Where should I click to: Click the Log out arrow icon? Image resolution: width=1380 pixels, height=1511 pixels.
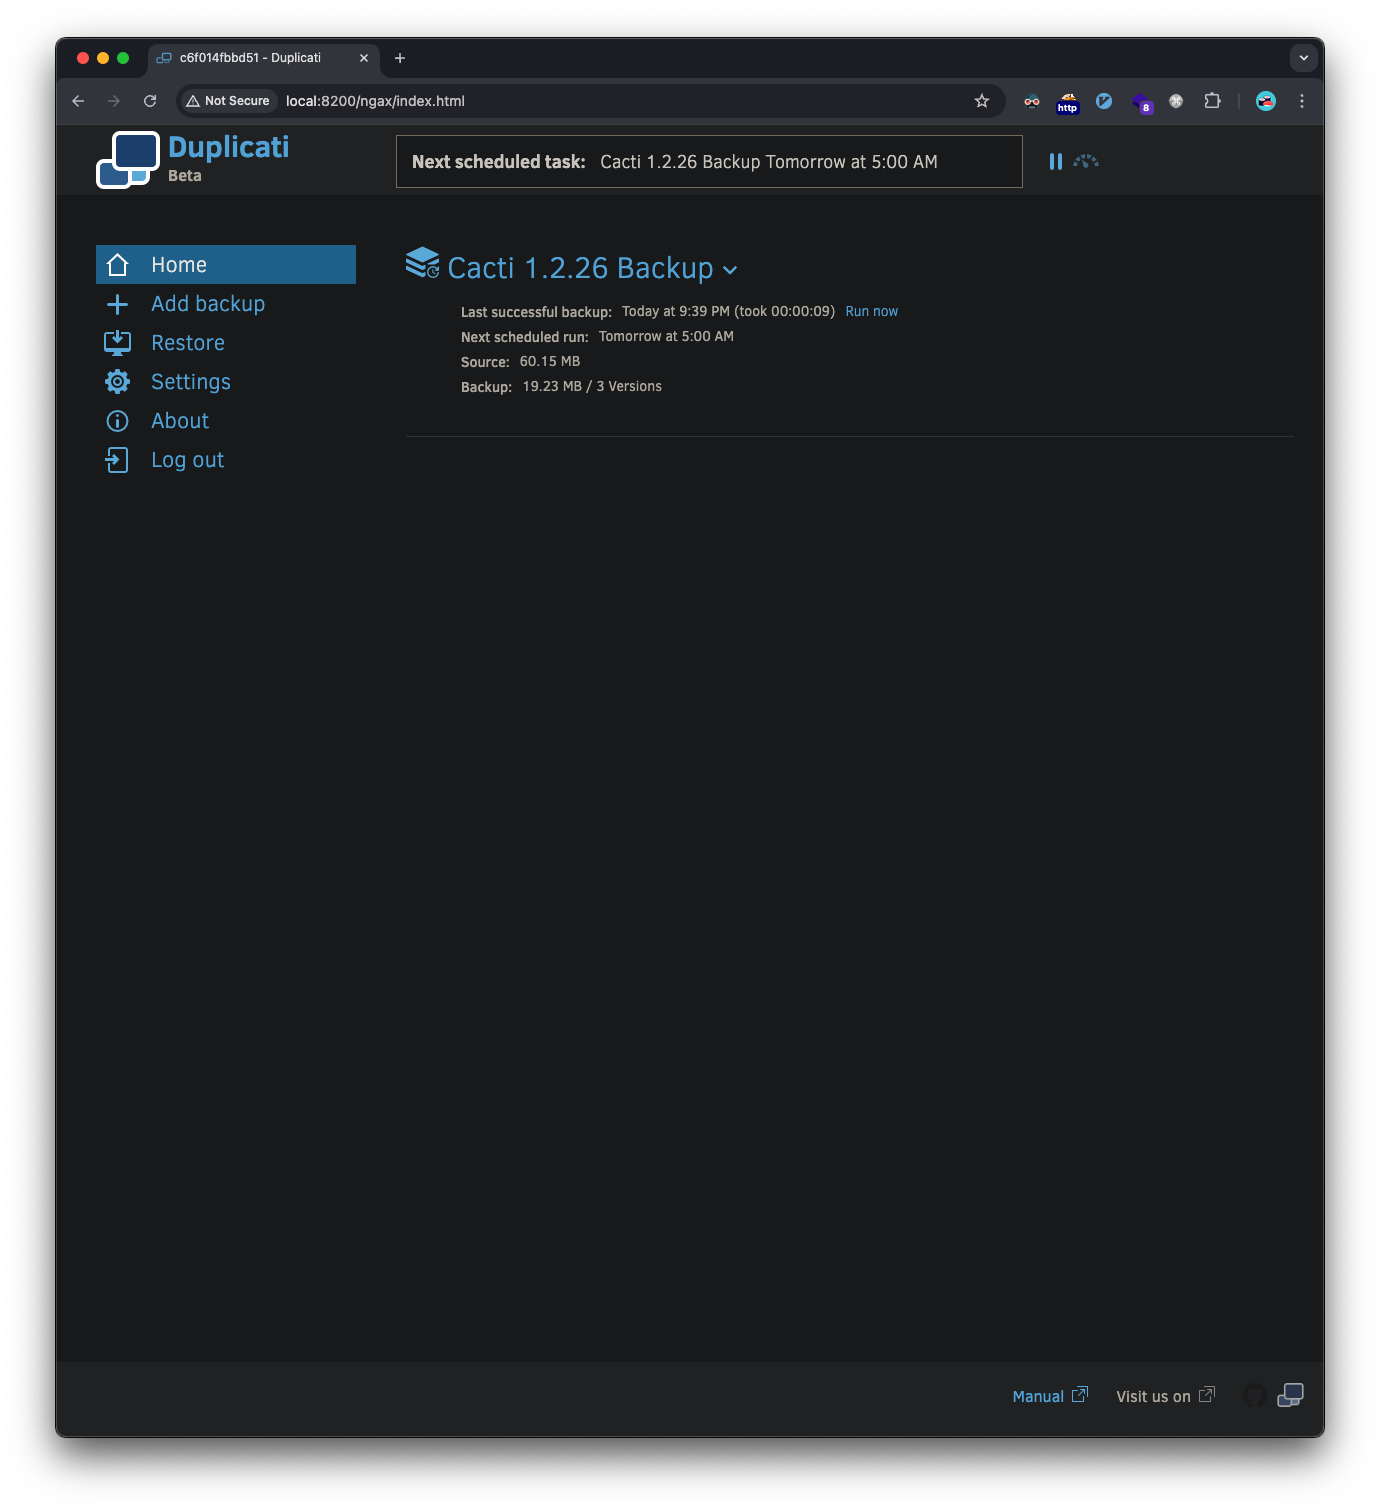point(117,459)
